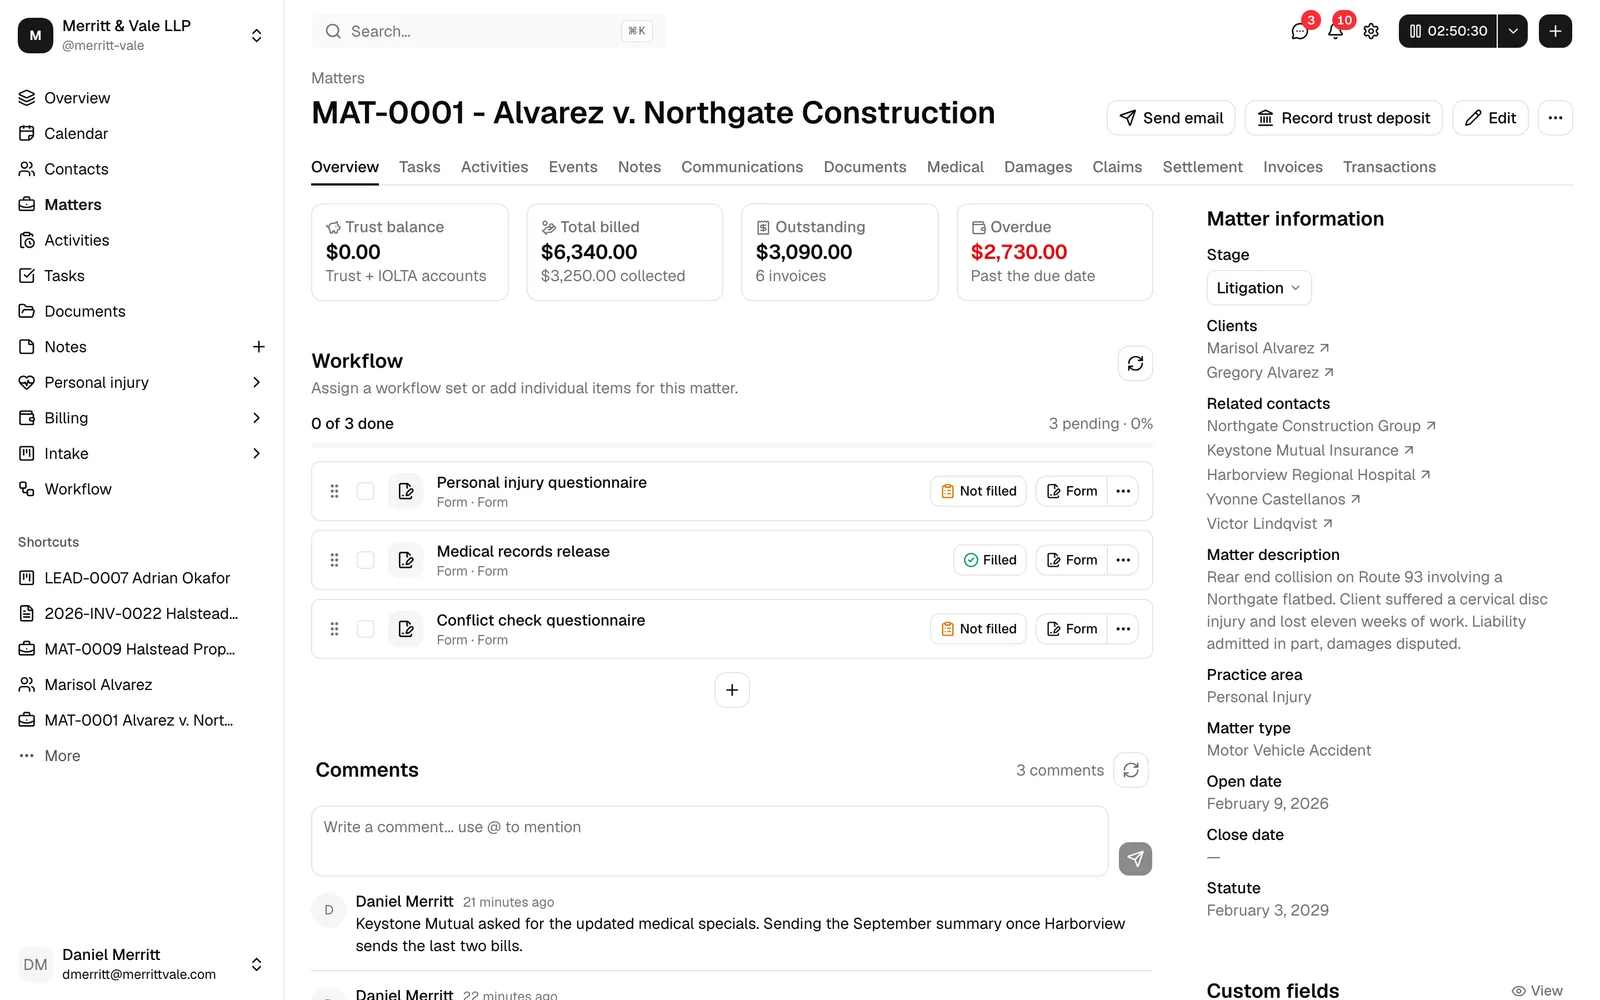The height and width of the screenshot is (1000, 1600).
Task: Switch to the Invoices tab
Action: click(1292, 167)
